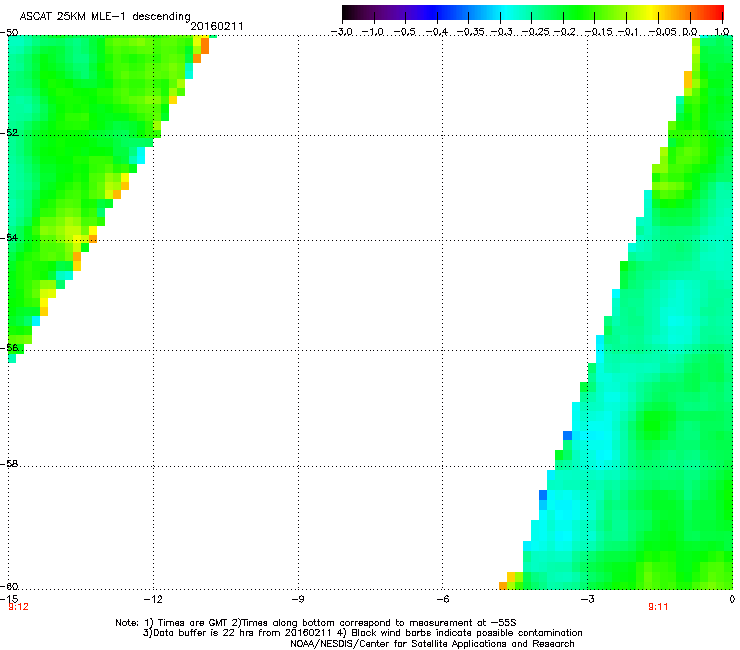This screenshot has width=740, height=650.
Task: Click the note line 'Times are GMT'
Action: 316,623
